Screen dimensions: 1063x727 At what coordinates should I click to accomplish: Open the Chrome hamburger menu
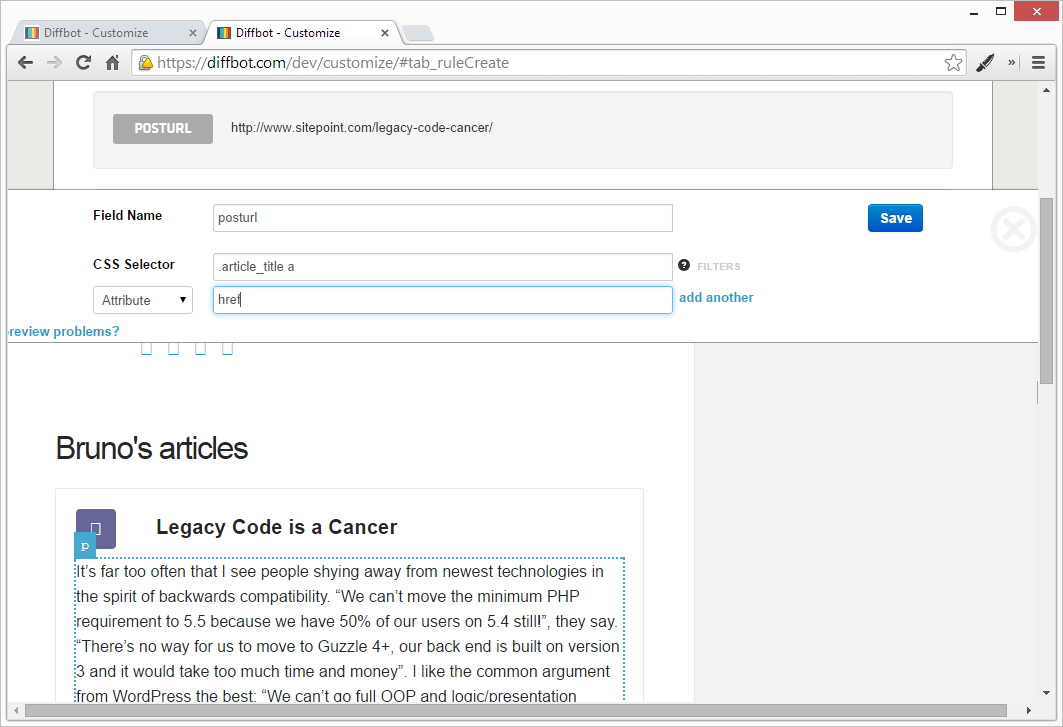coord(1038,62)
